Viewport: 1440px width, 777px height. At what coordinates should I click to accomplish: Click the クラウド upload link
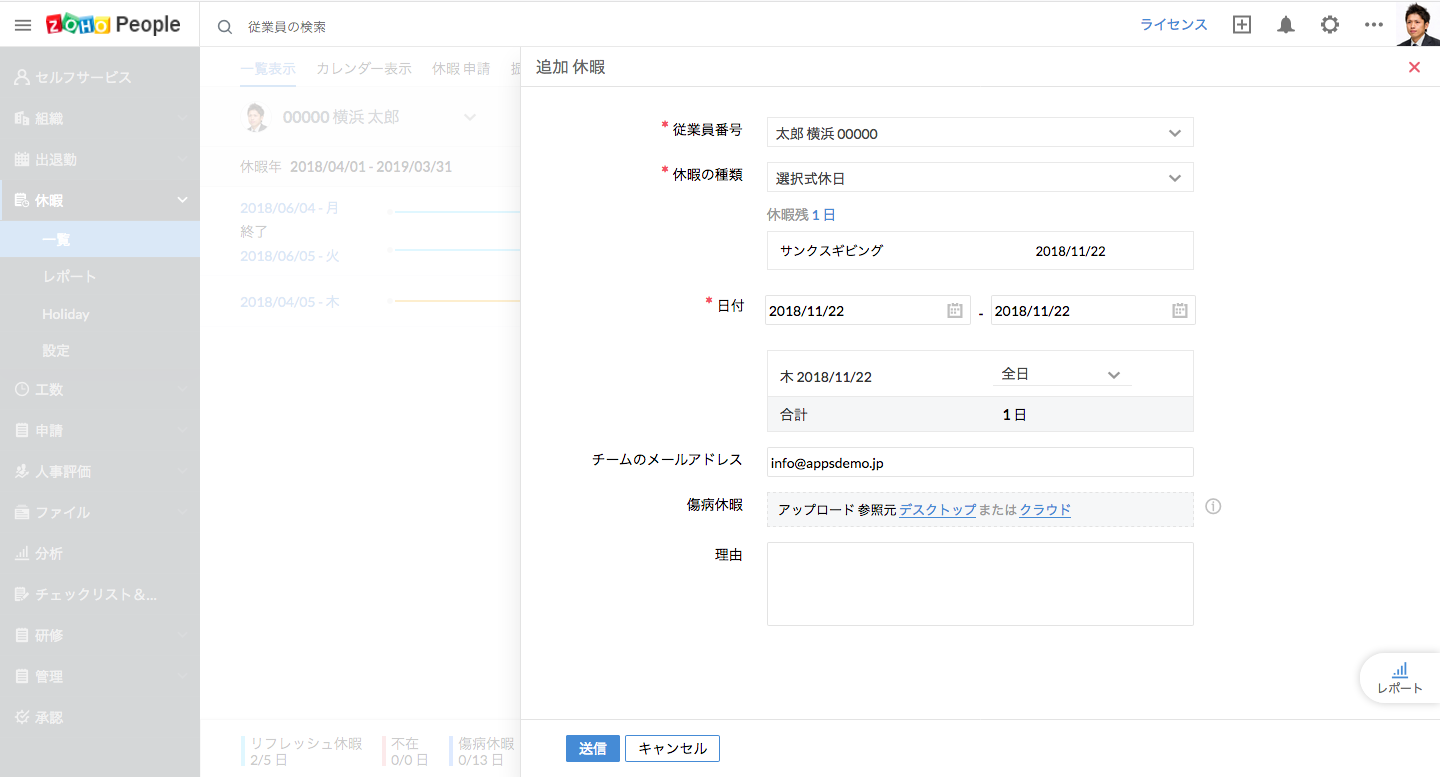pos(1045,510)
